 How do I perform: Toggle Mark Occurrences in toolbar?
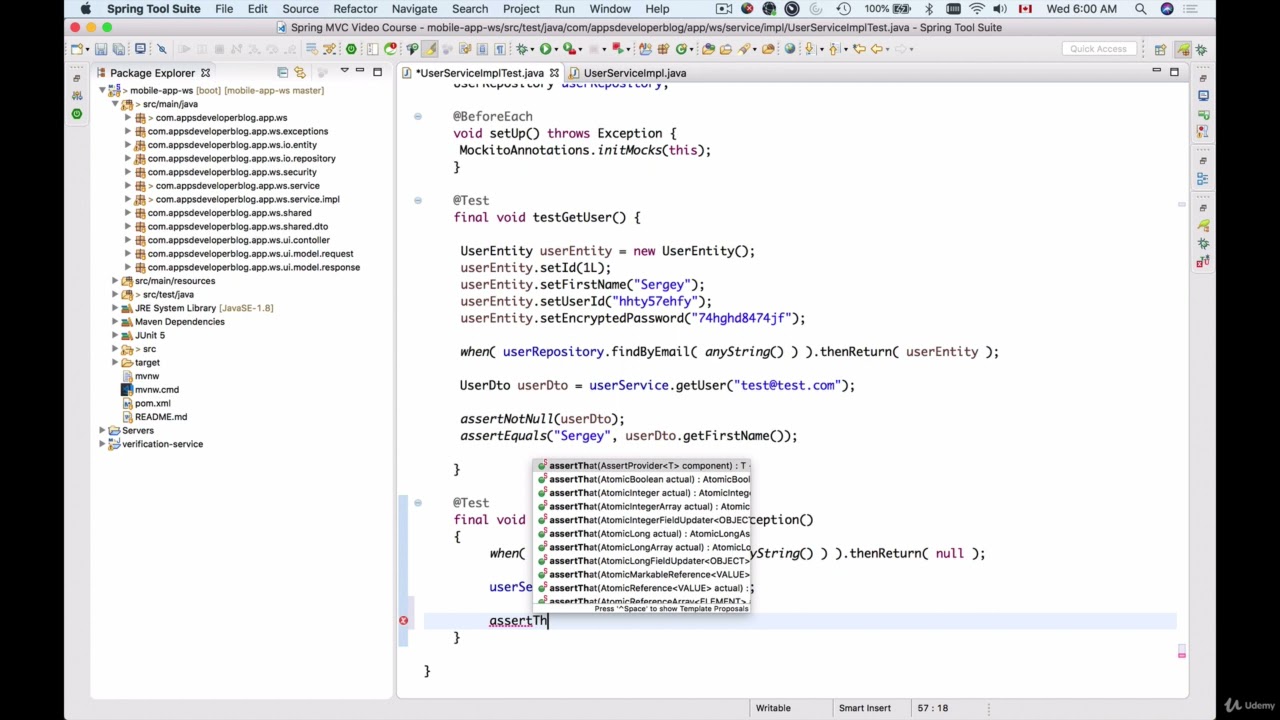click(x=430, y=48)
